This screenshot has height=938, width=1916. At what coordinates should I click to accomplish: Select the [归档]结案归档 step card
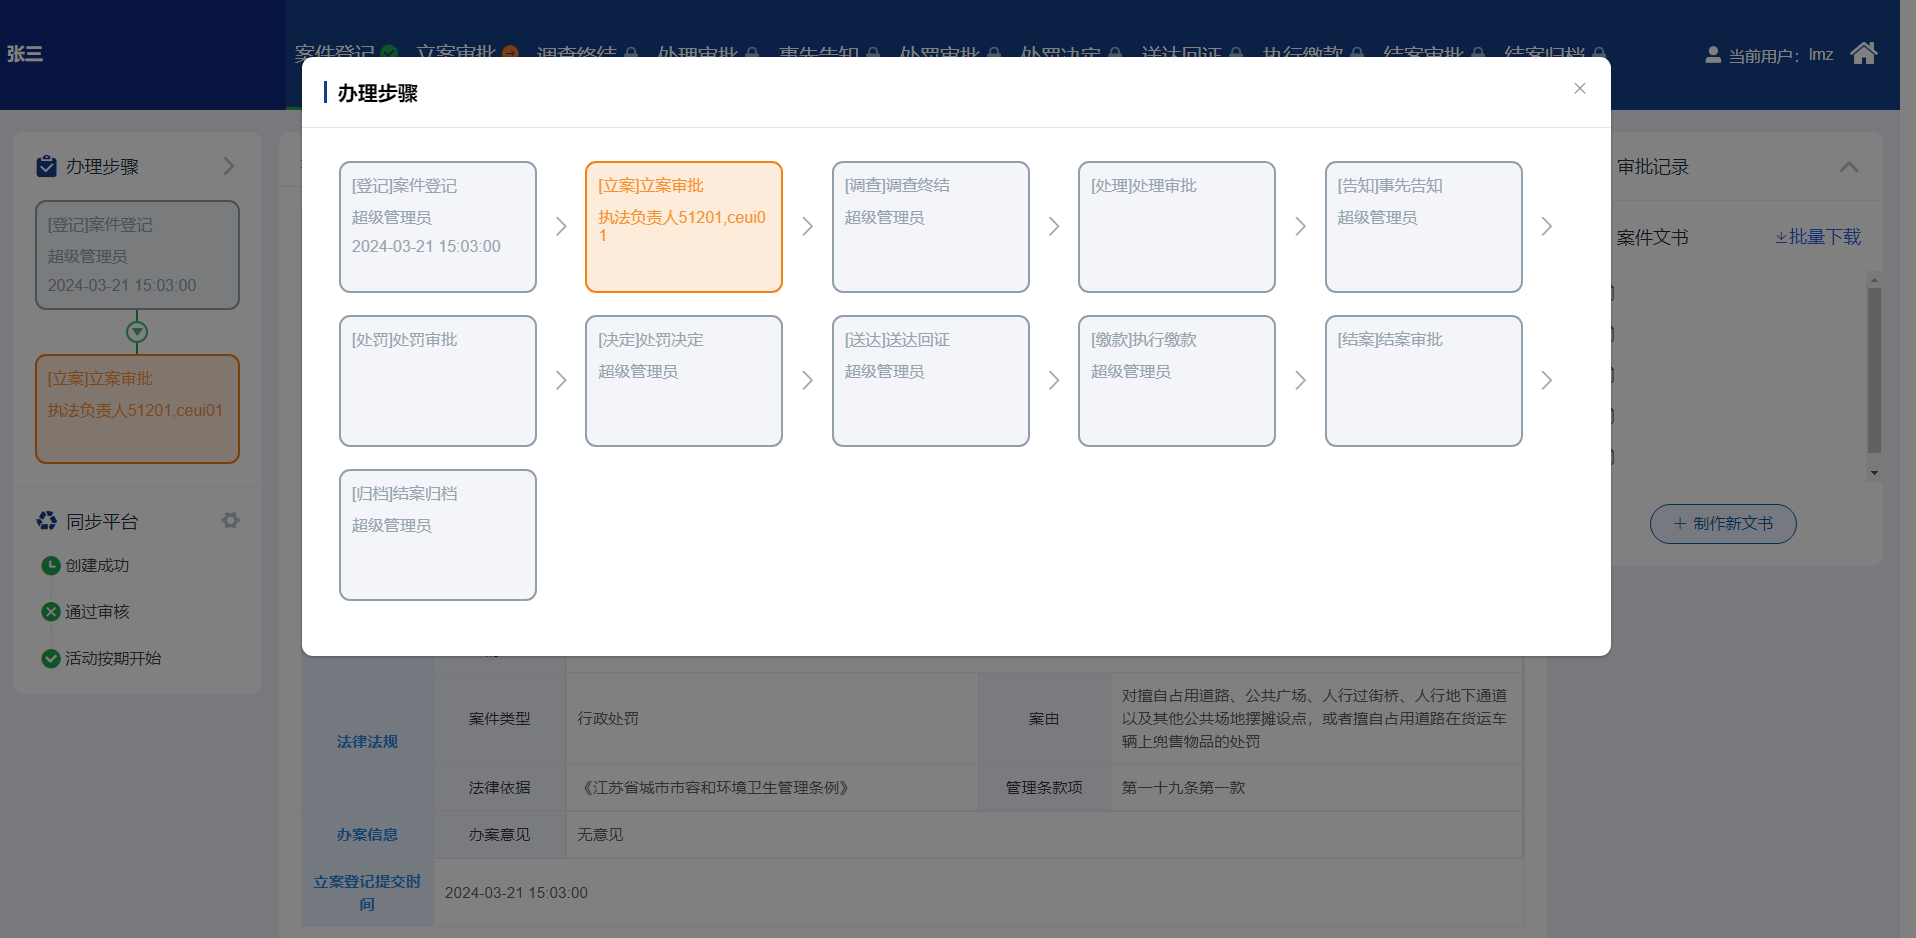(438, 535)
